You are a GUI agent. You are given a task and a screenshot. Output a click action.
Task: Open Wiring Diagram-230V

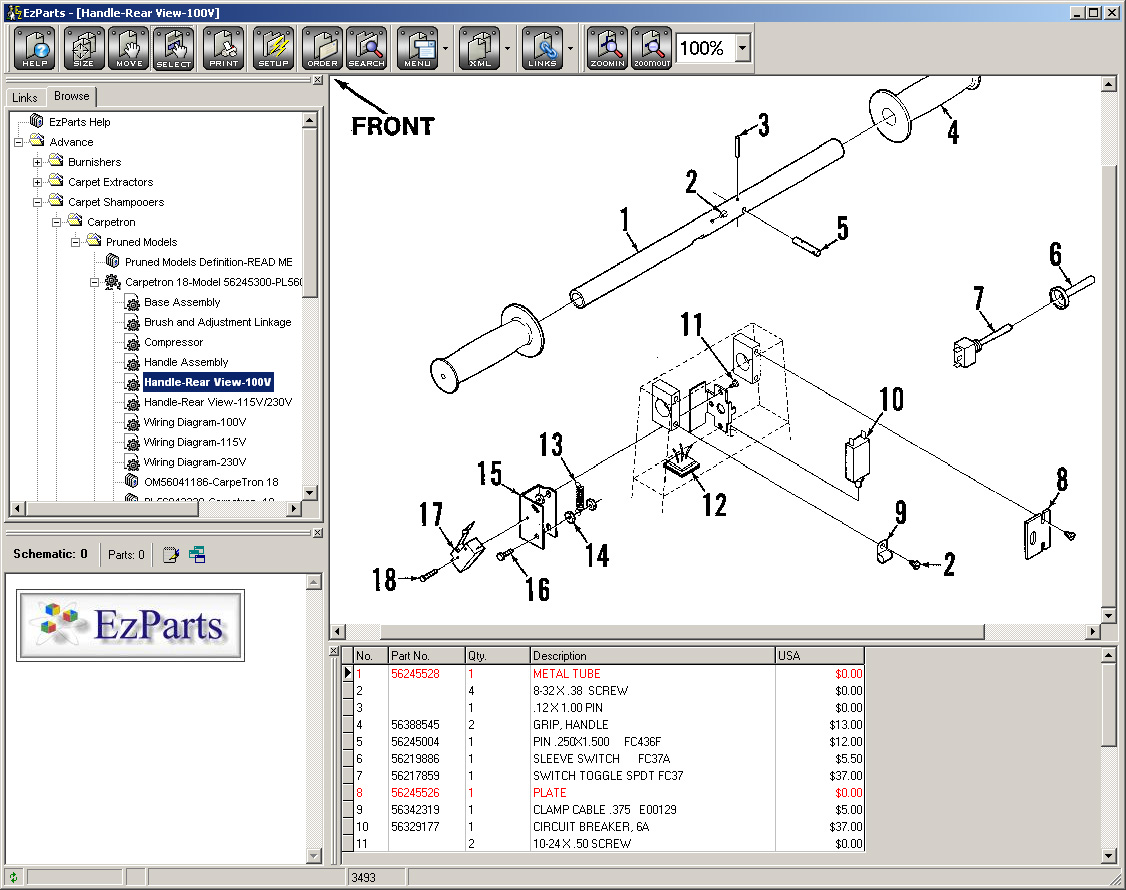coord(195,463)
